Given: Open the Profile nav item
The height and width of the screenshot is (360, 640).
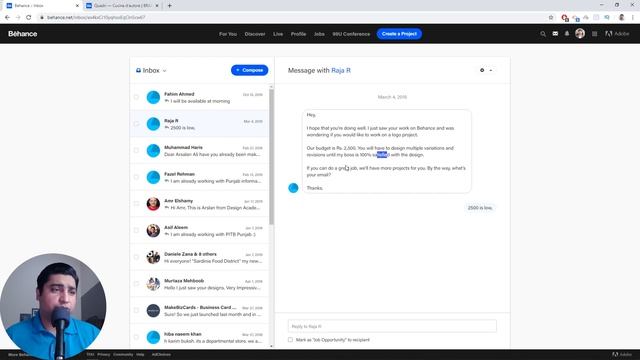Looking at the screenshot, I should pyautogui.click(x=298, y=34).
